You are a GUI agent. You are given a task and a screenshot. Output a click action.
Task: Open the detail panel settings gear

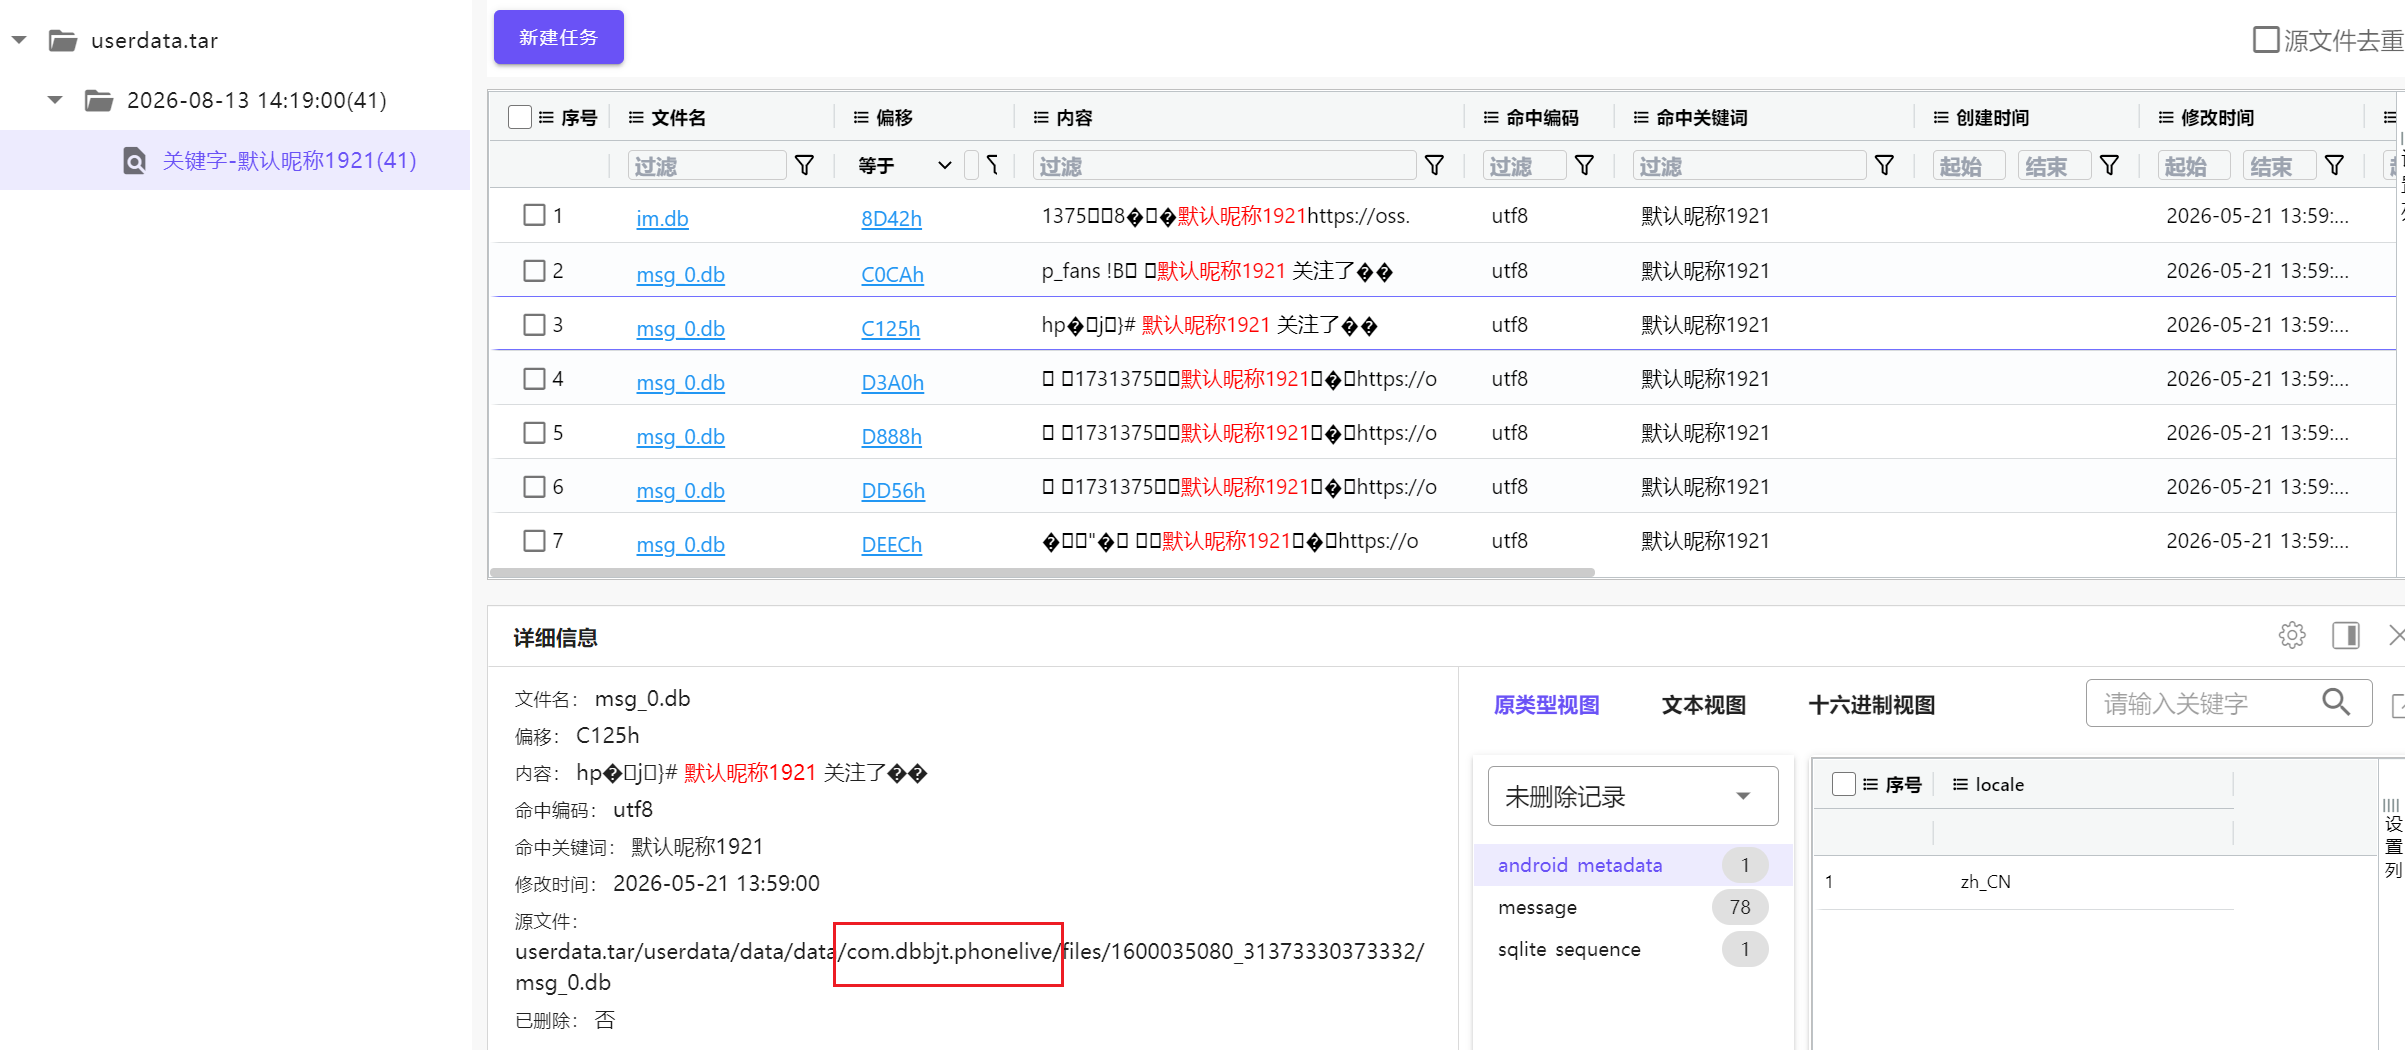pos(2292,635)
